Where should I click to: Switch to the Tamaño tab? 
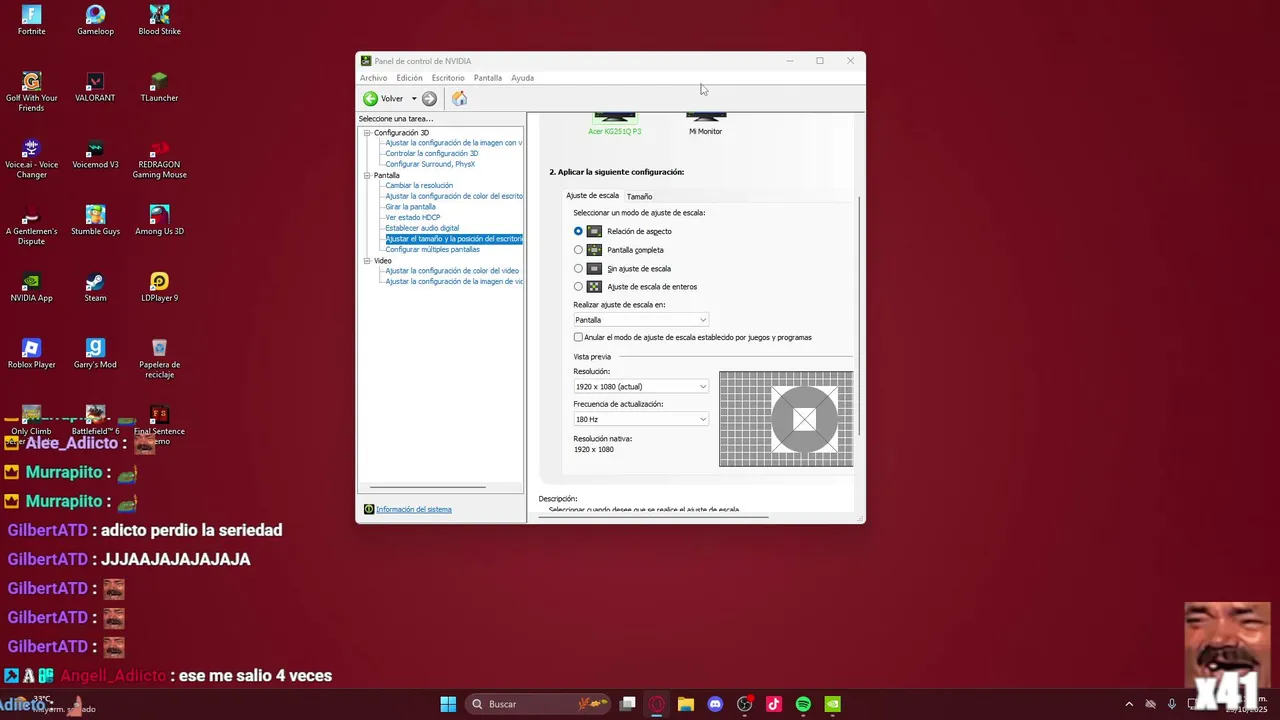pos(639,196)
